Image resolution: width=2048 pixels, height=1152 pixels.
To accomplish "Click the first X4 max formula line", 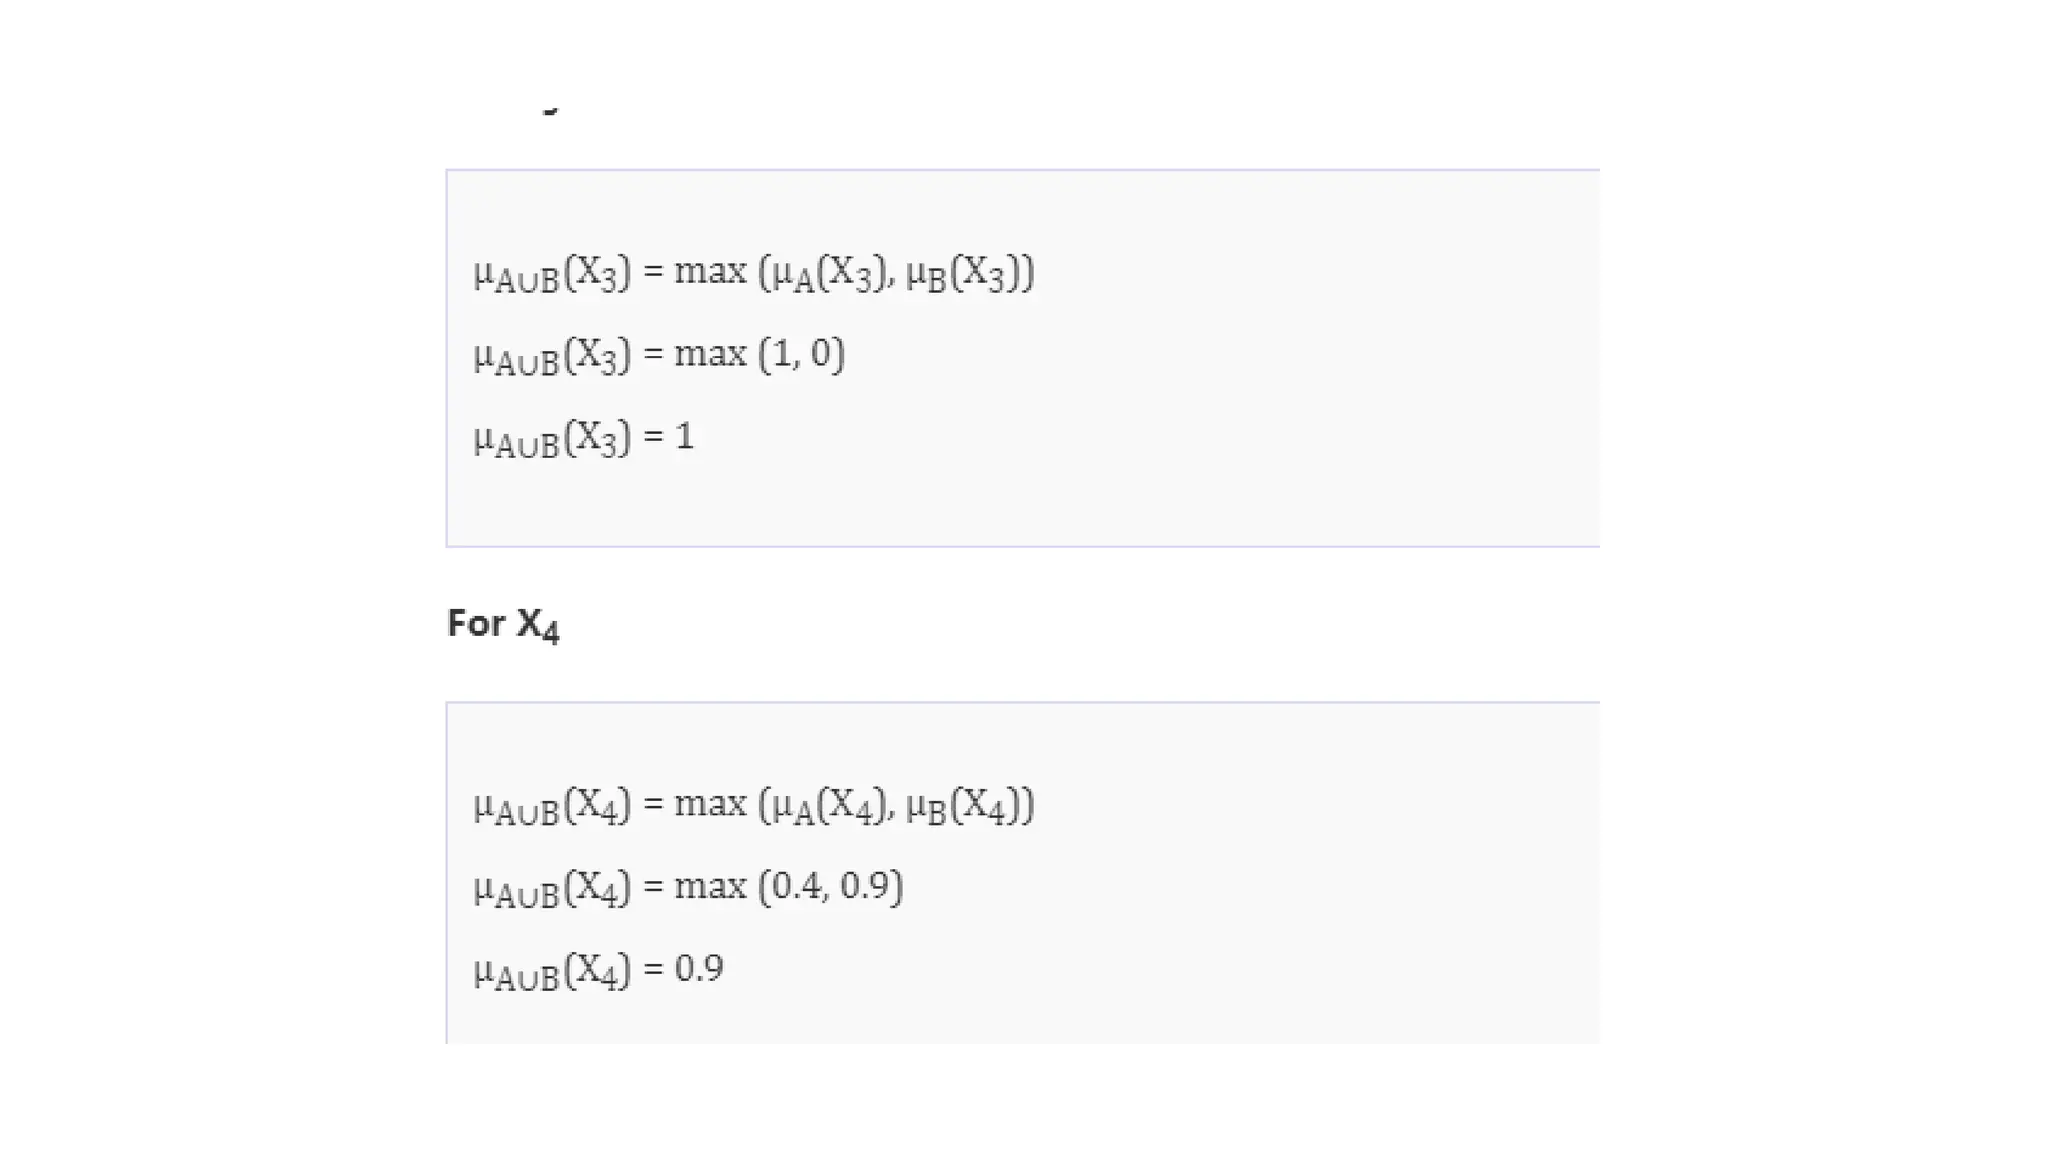I will point(754,805).
